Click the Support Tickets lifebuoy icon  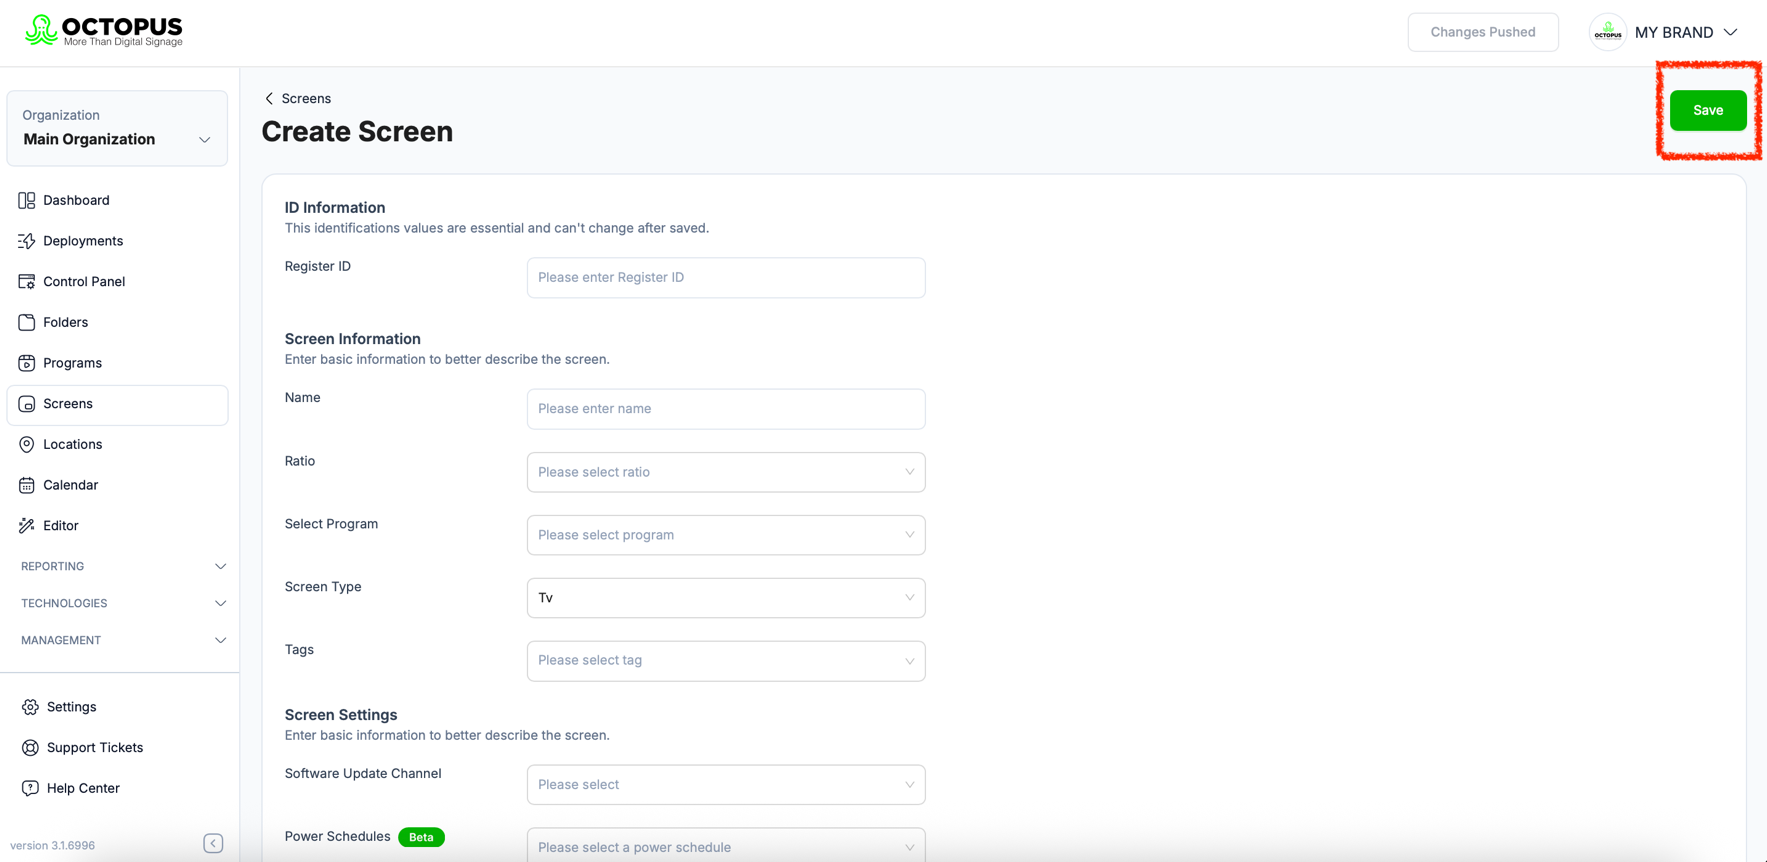tap(30, 748)
